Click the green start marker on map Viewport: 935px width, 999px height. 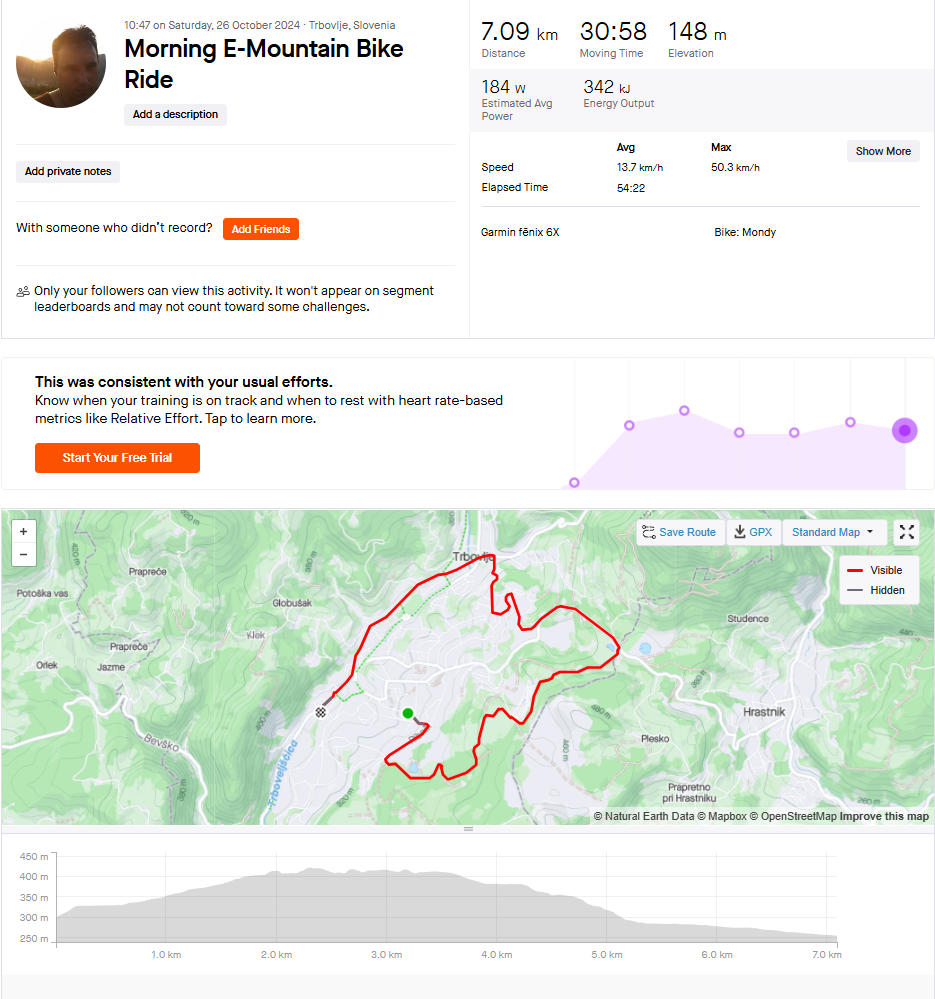coord(408,713)
